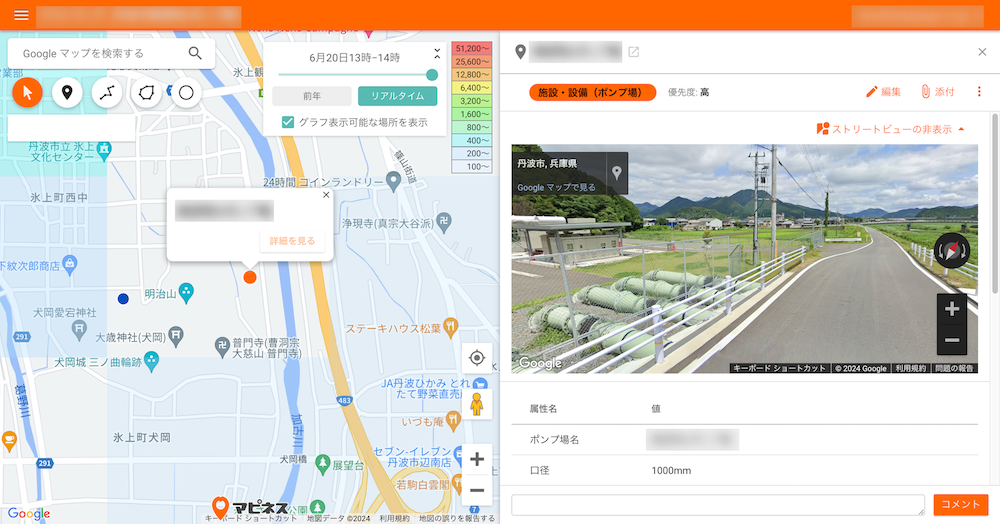Click the time slider handle
Viewport: 1000px width, 524px height.
pos(432,75)
